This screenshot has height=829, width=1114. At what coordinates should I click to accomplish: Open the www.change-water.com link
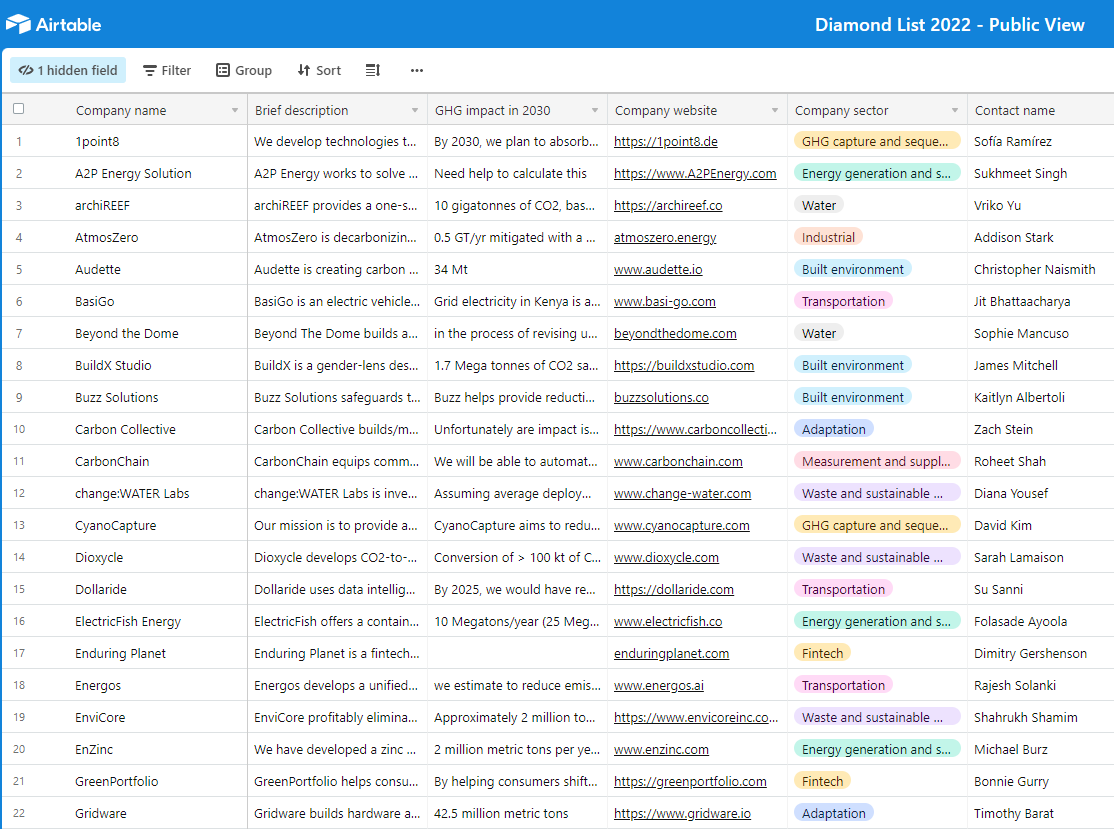click(682, 493)
